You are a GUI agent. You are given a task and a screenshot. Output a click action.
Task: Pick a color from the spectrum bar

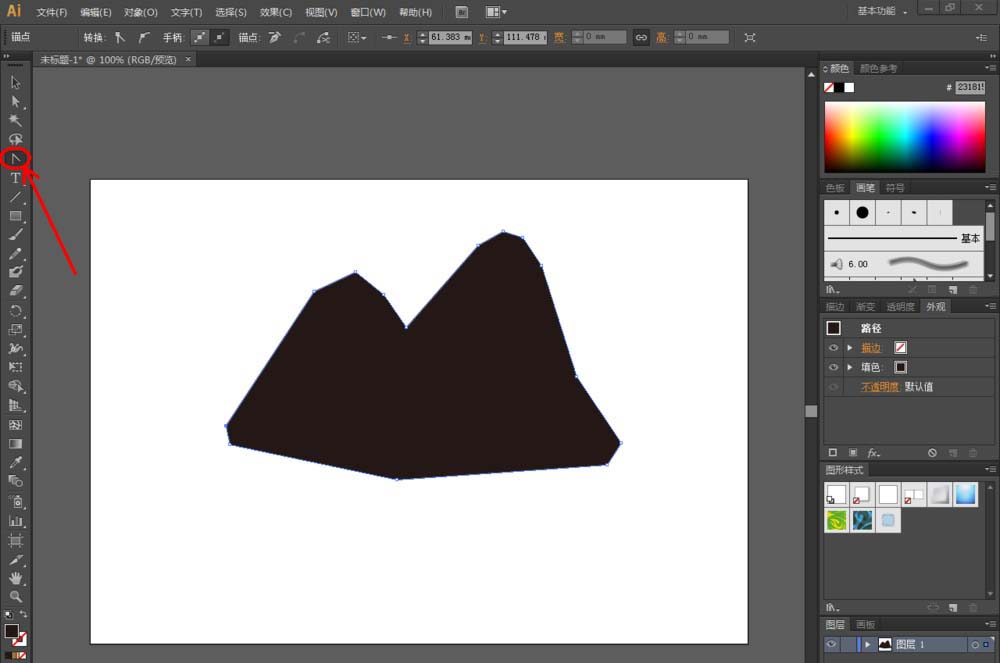pyautogui.click(x=904, y=137)
